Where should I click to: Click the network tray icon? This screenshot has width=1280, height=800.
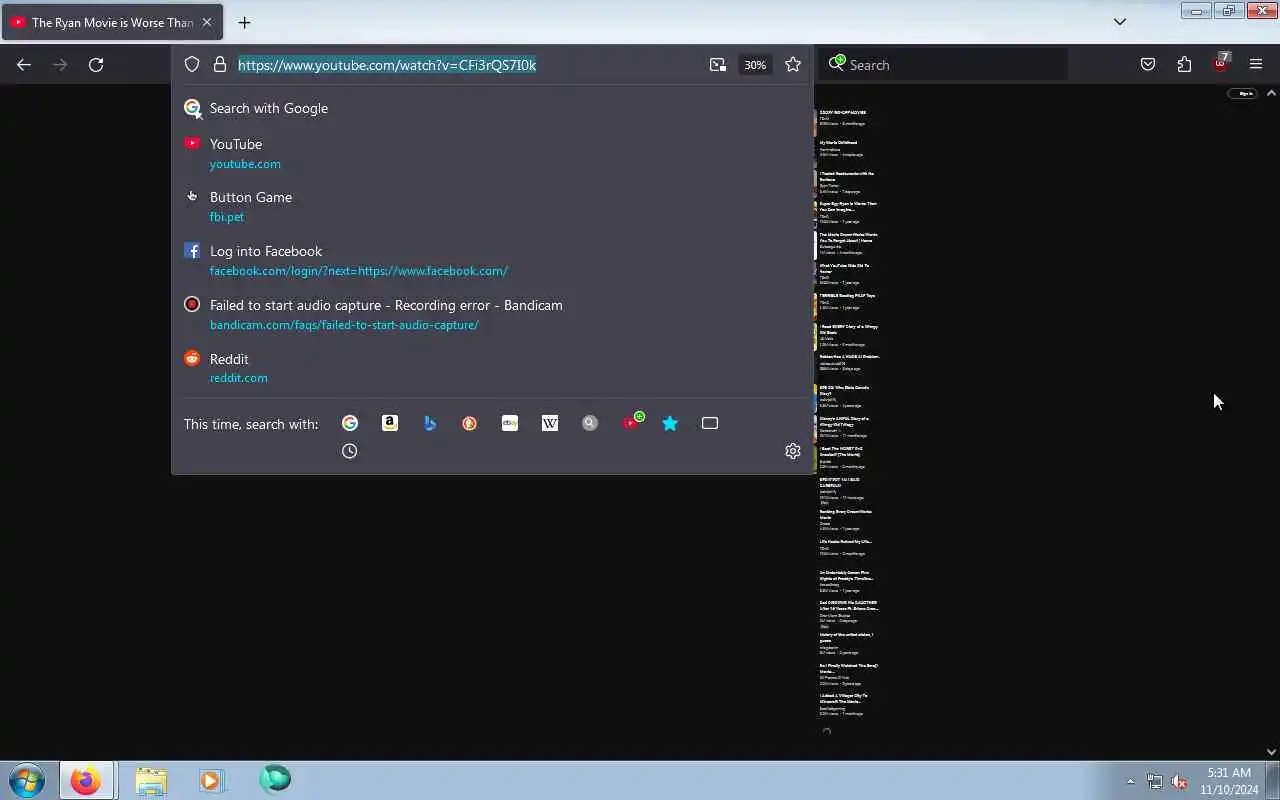point(1155,781)
